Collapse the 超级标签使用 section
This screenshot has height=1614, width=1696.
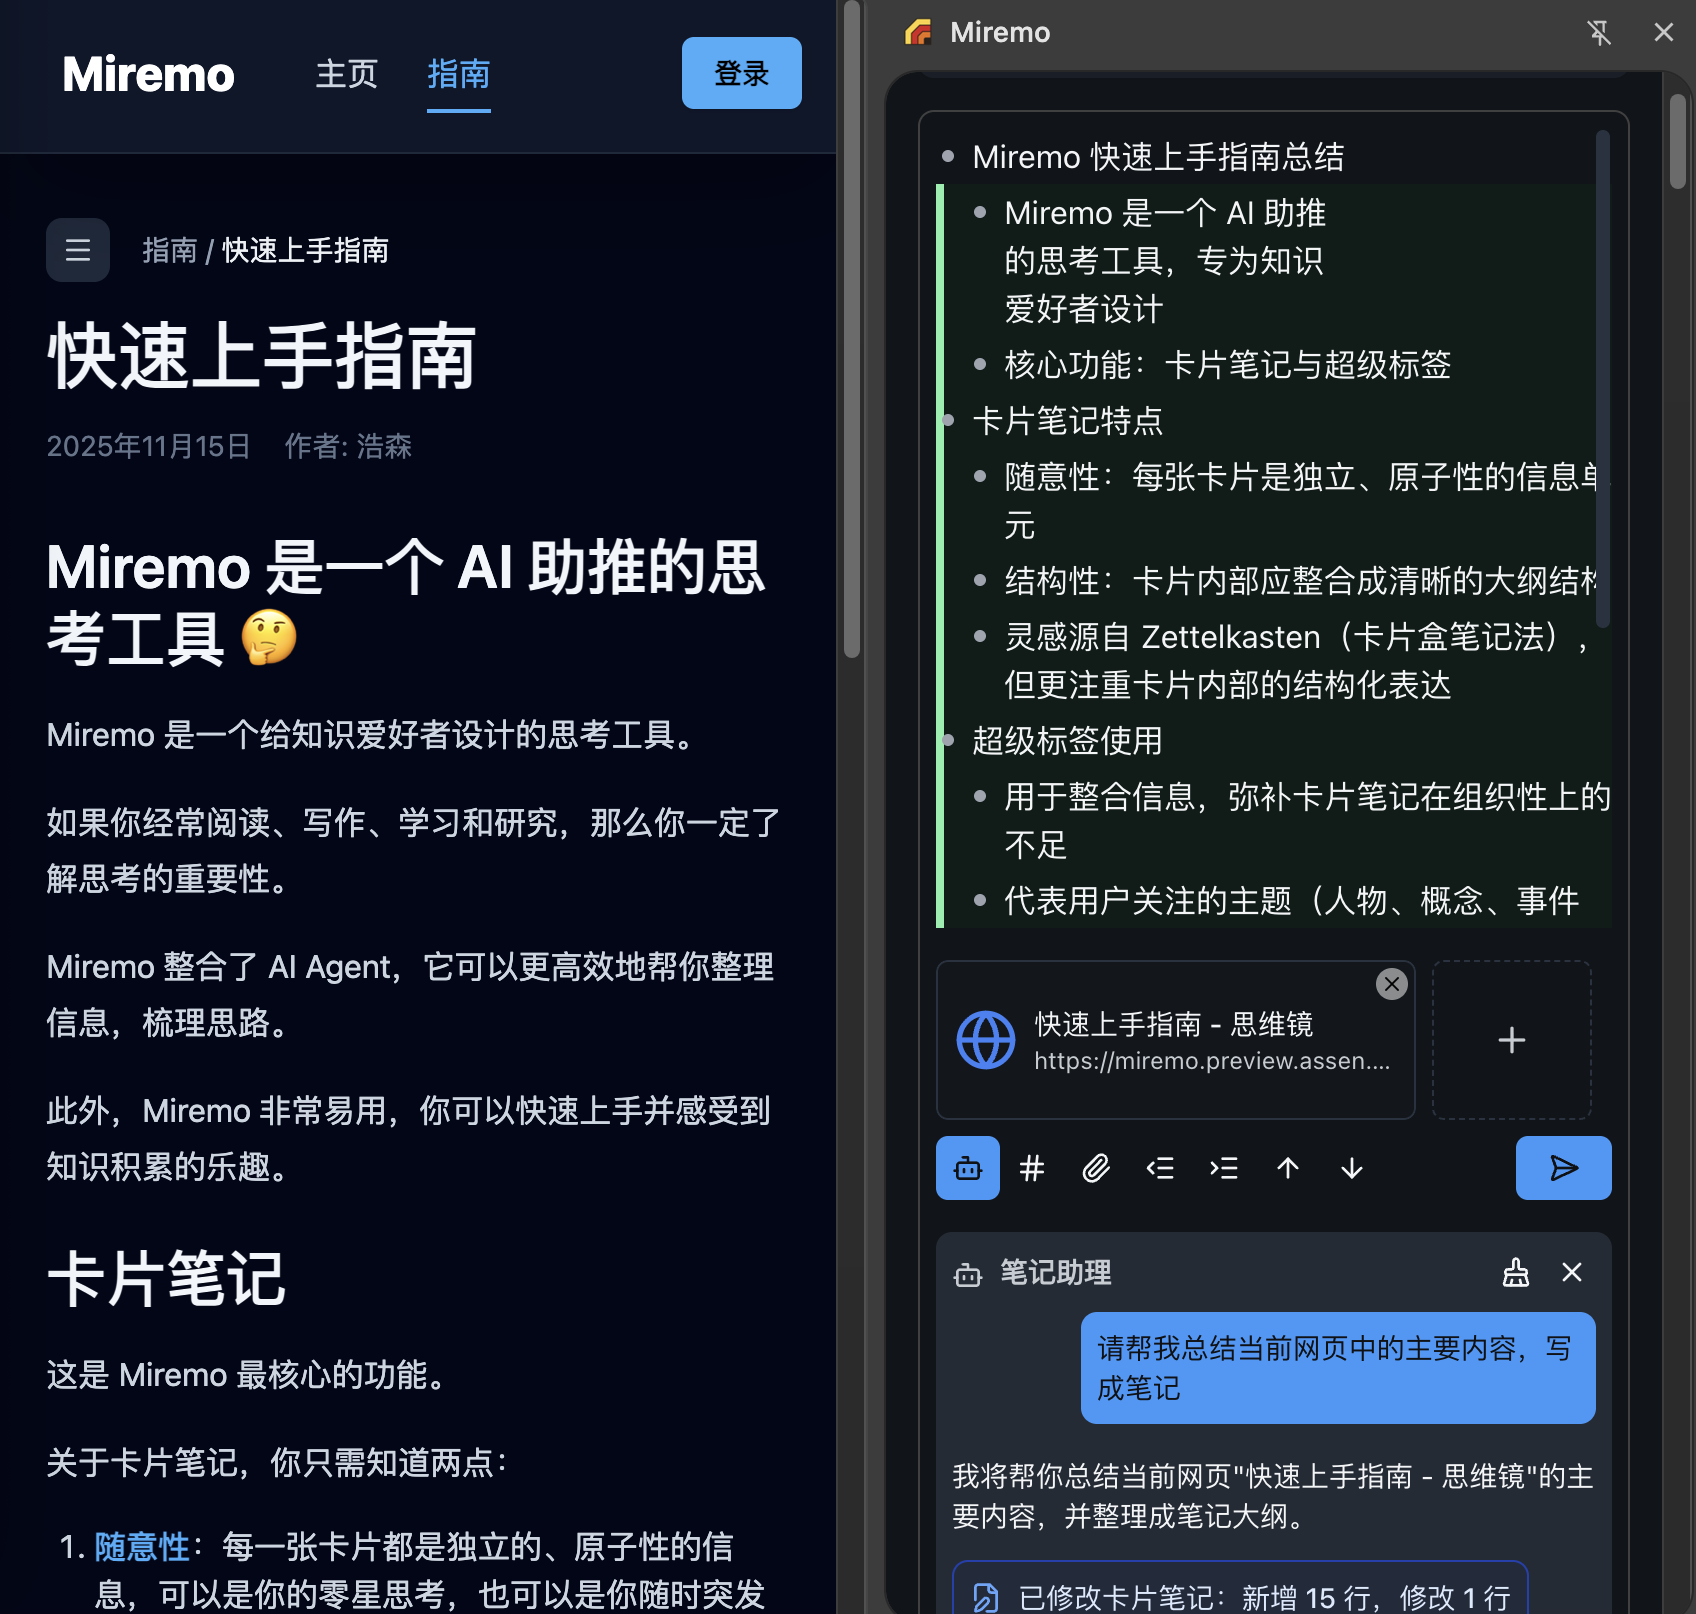pos(947,742)
